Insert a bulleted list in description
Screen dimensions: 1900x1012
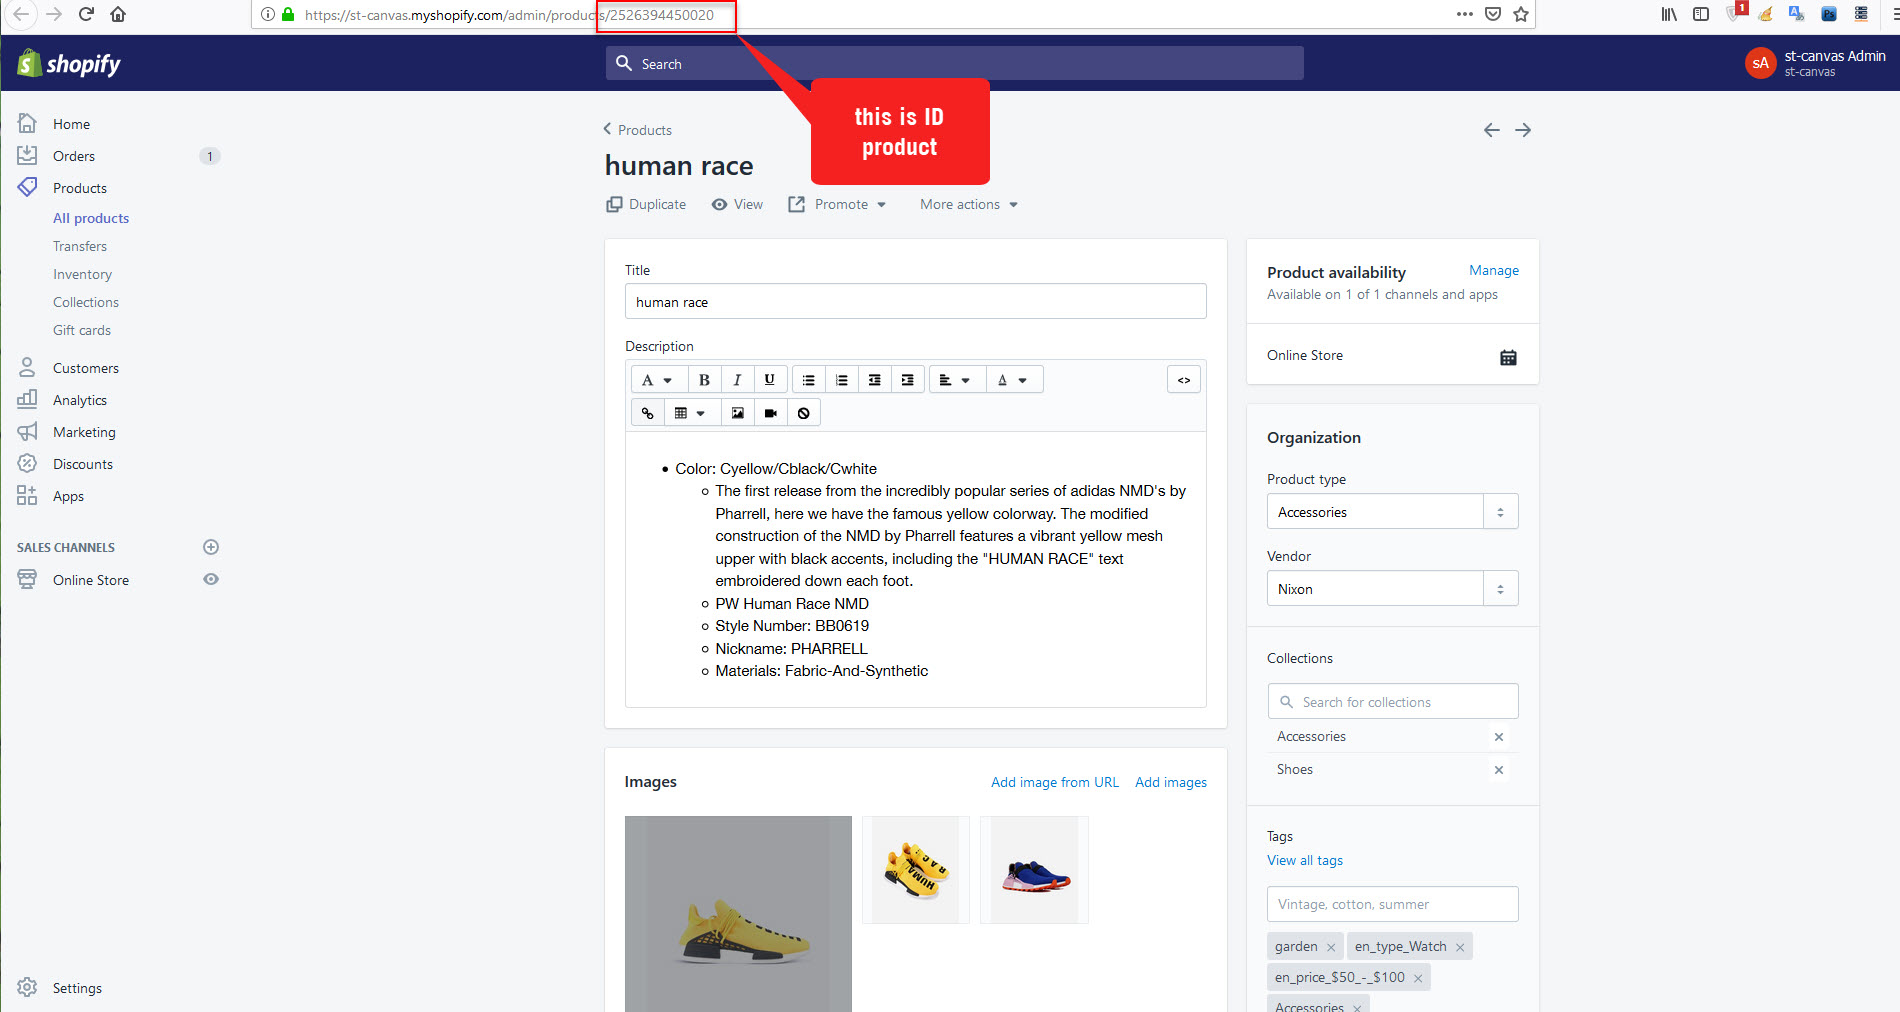809,380
